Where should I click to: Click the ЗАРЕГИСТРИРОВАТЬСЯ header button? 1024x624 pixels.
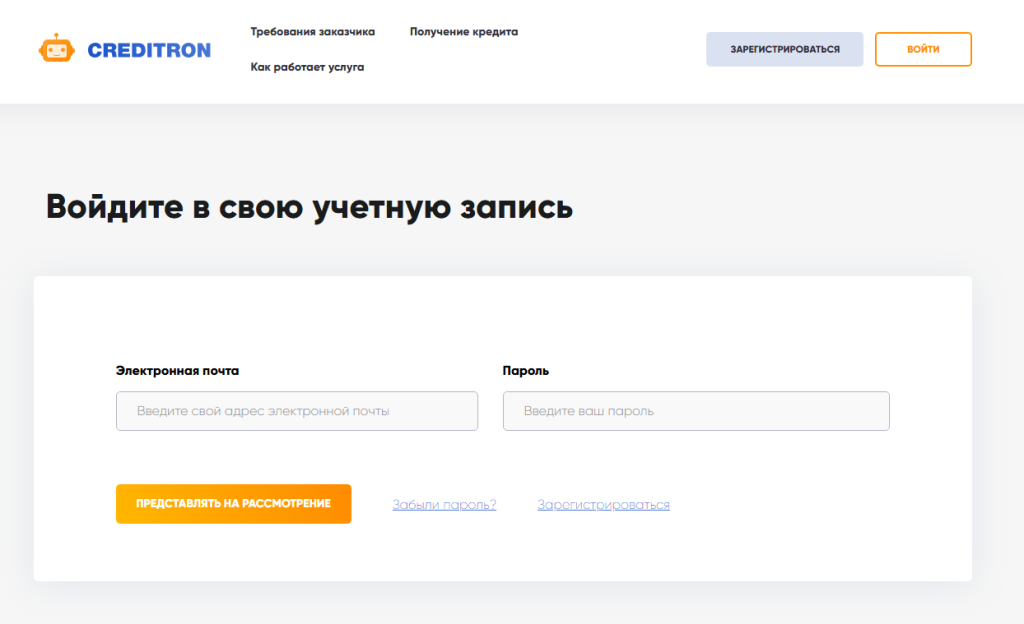click(x=784, y=49)
